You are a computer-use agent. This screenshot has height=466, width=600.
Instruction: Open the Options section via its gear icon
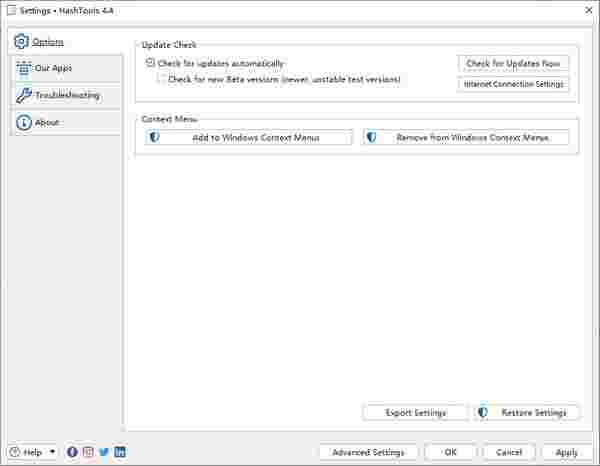pyautogui.click(x=21, y=41)
